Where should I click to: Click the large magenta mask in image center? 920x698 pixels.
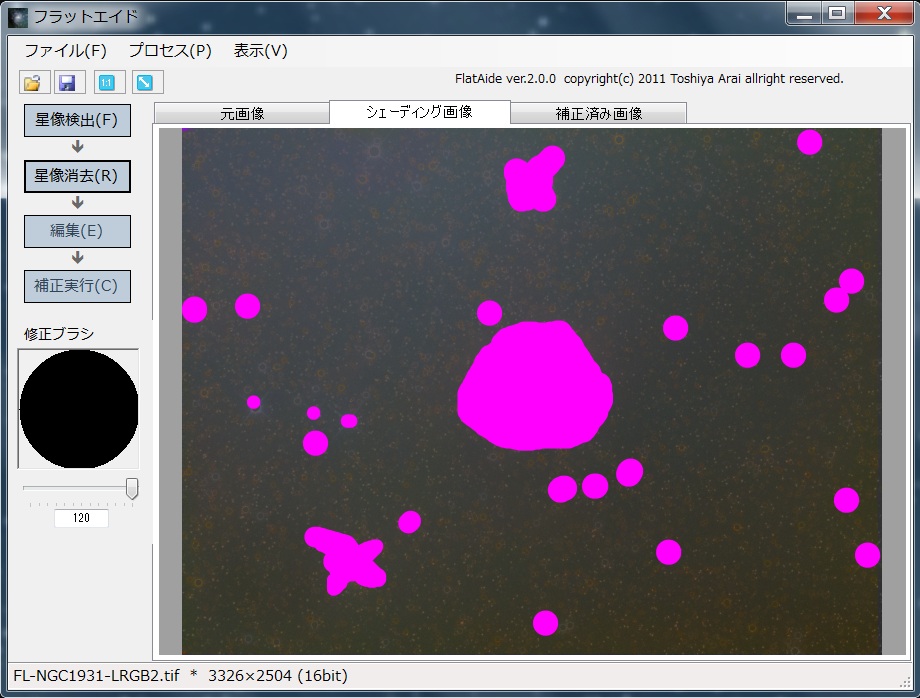pyautogui.click(x=535, y=386)
